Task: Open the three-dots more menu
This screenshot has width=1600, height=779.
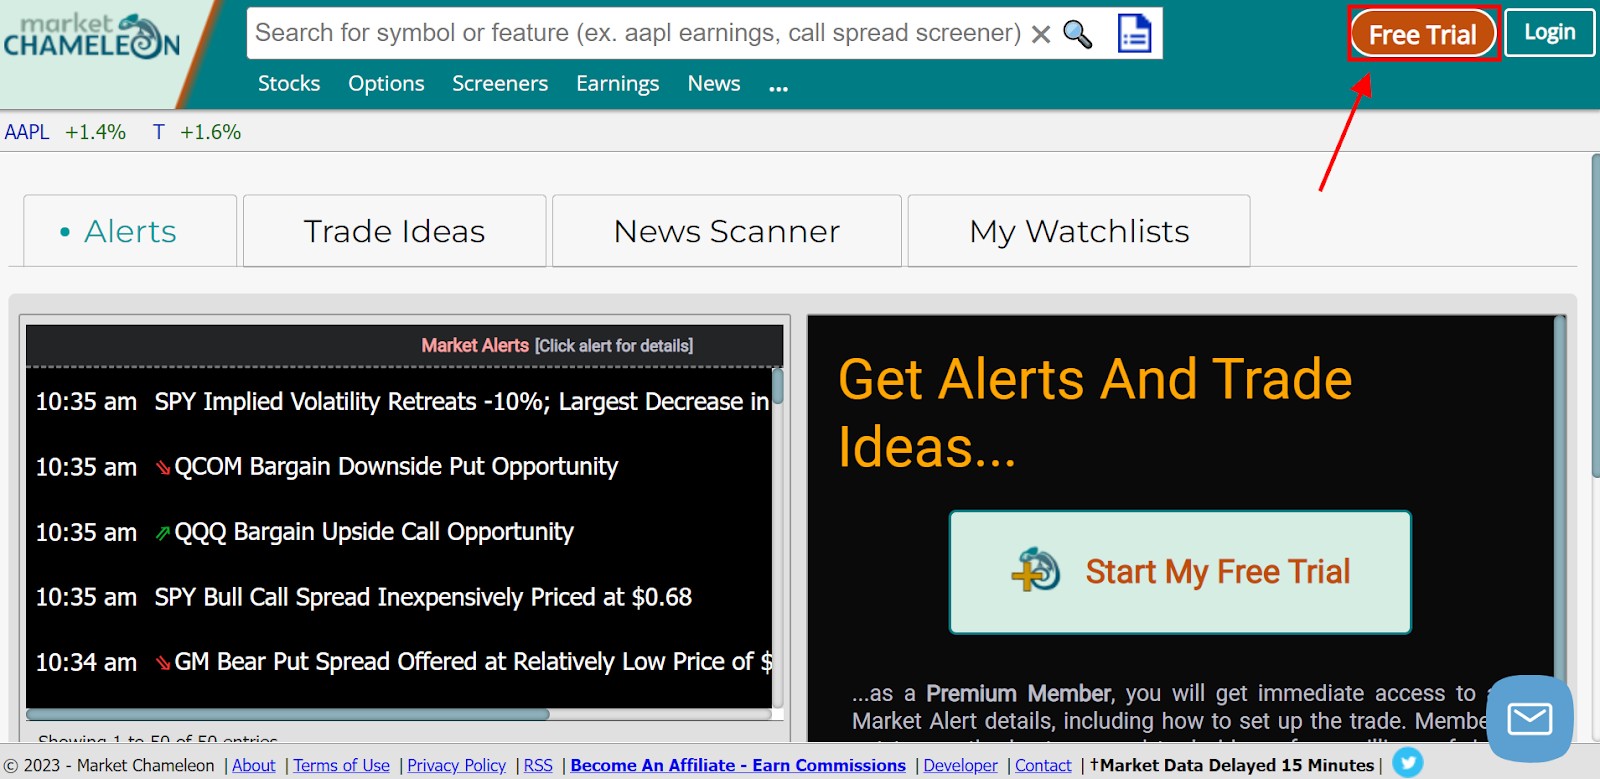Action: (779, 87)
